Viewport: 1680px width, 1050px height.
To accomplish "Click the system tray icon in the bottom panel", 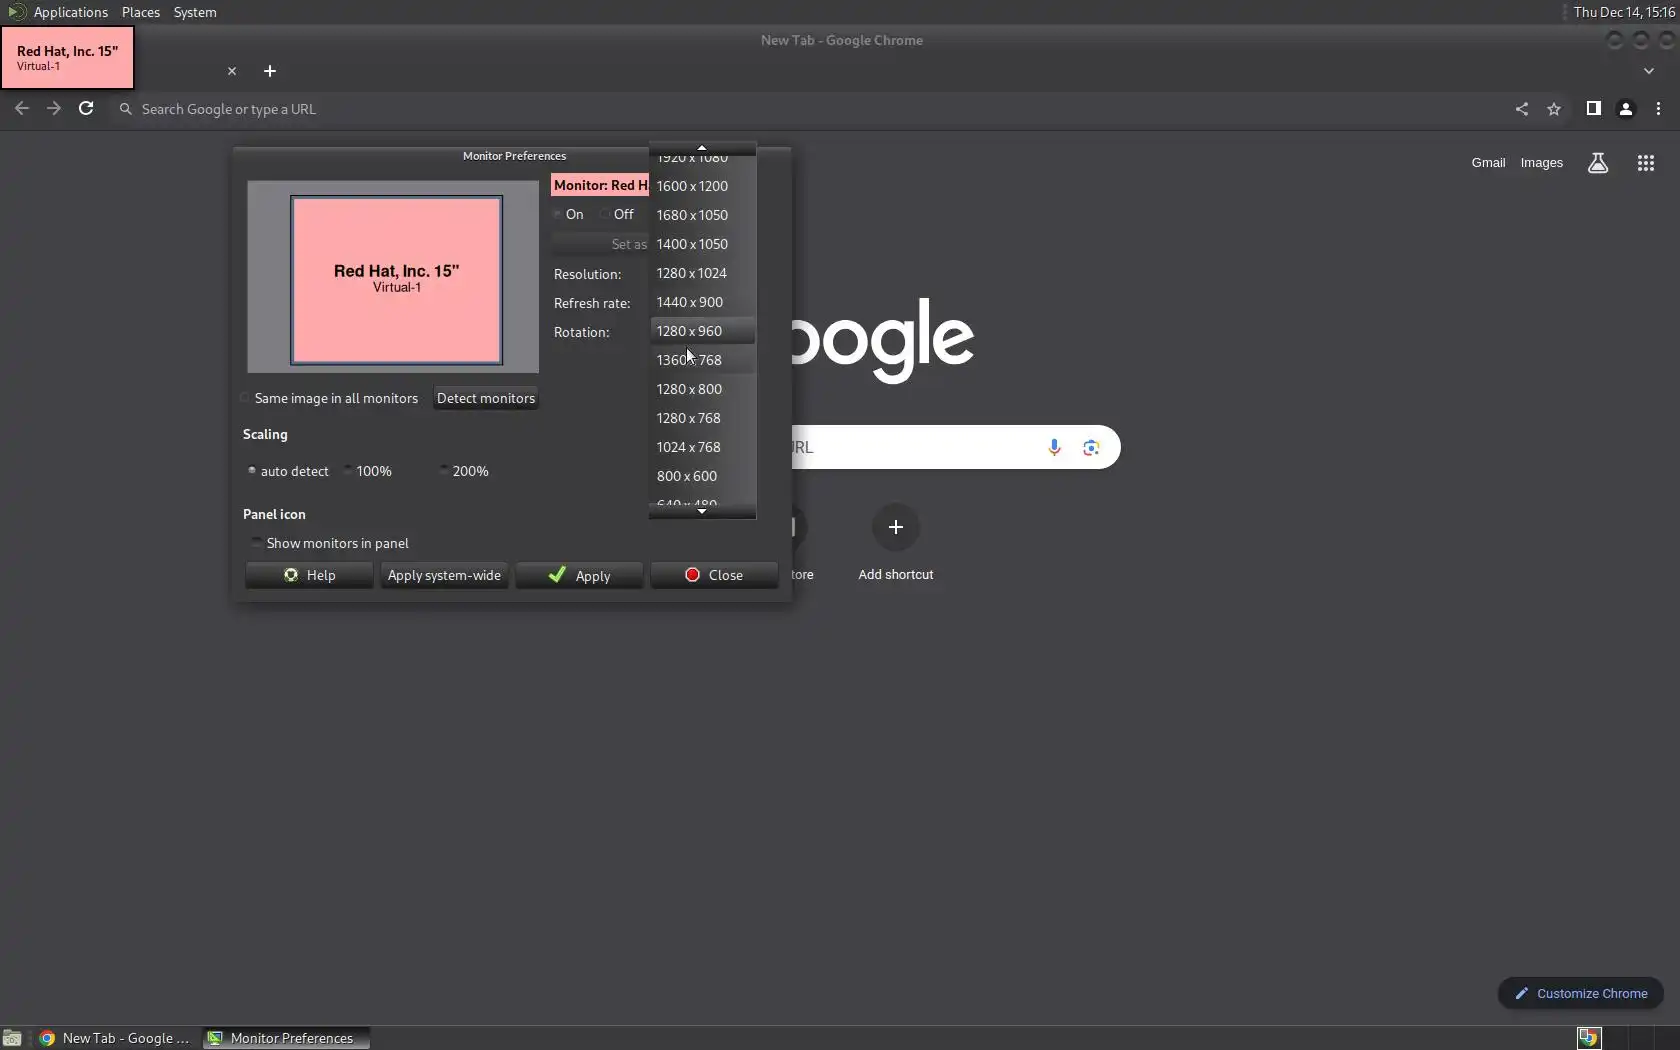I will 1589,1038.
